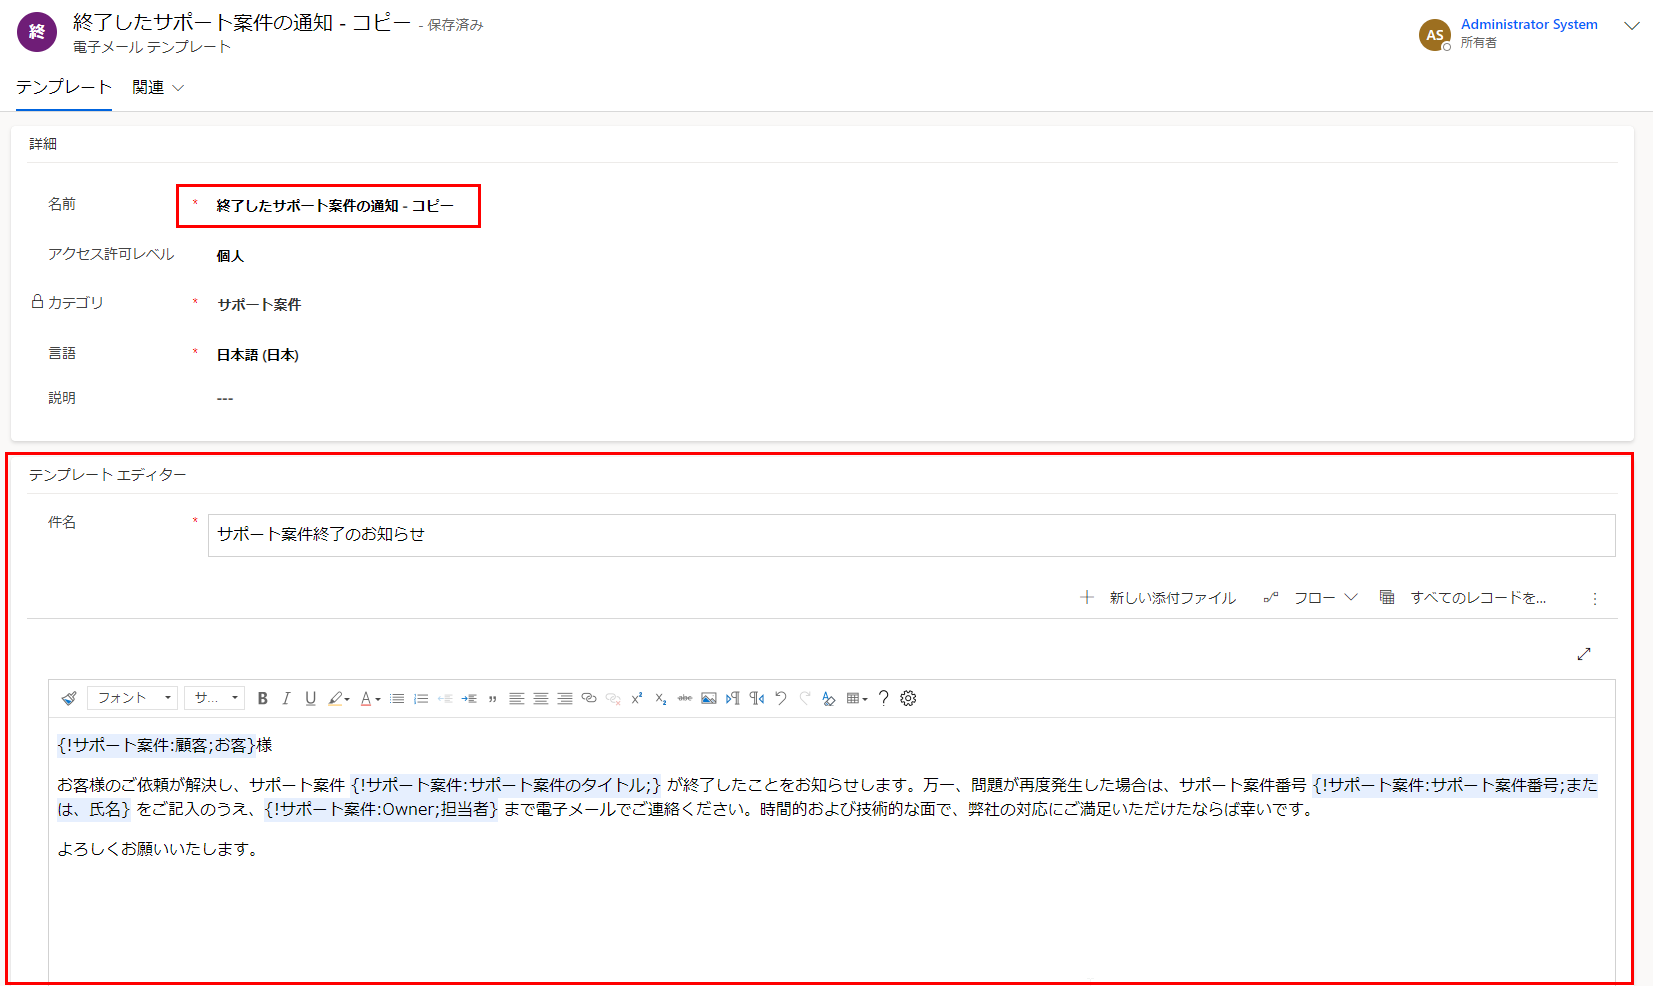Click the アクセス許可レベル value 個人
This screenshot has width=1653, height=986.
230,256
